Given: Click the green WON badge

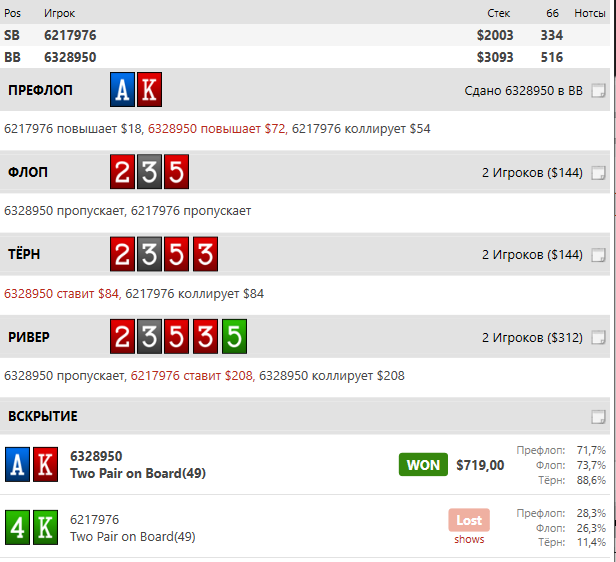Looking at the screenshot, I should (423, 465).
